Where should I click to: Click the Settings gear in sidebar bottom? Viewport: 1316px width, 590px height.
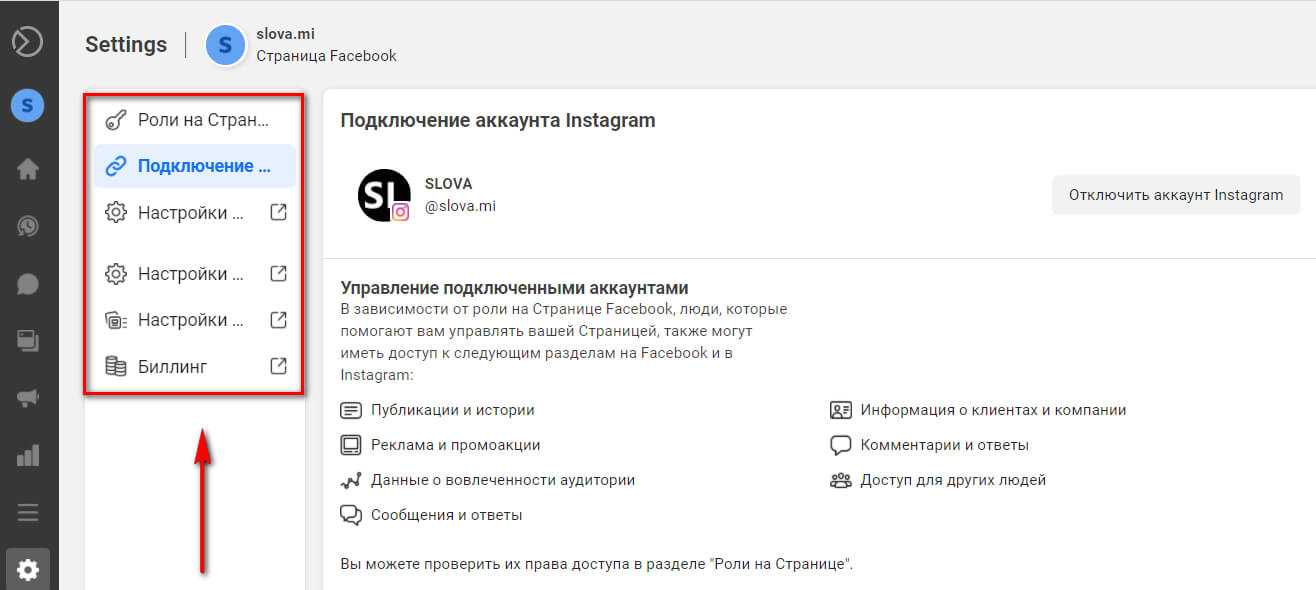coord(28,570)
